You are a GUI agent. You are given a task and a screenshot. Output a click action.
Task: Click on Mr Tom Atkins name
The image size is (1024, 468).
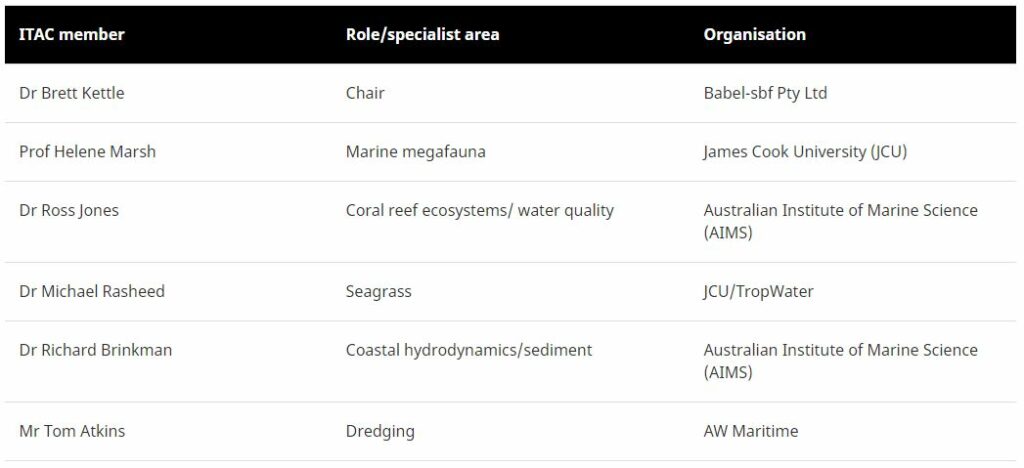pos(72,432)
